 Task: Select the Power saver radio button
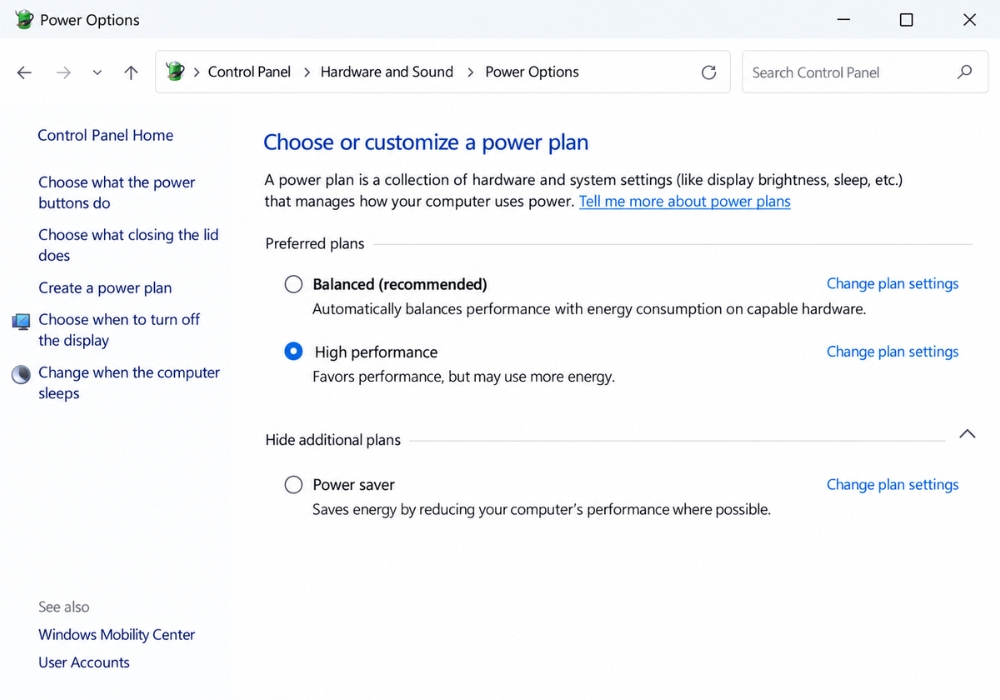[x=293, y=485]
